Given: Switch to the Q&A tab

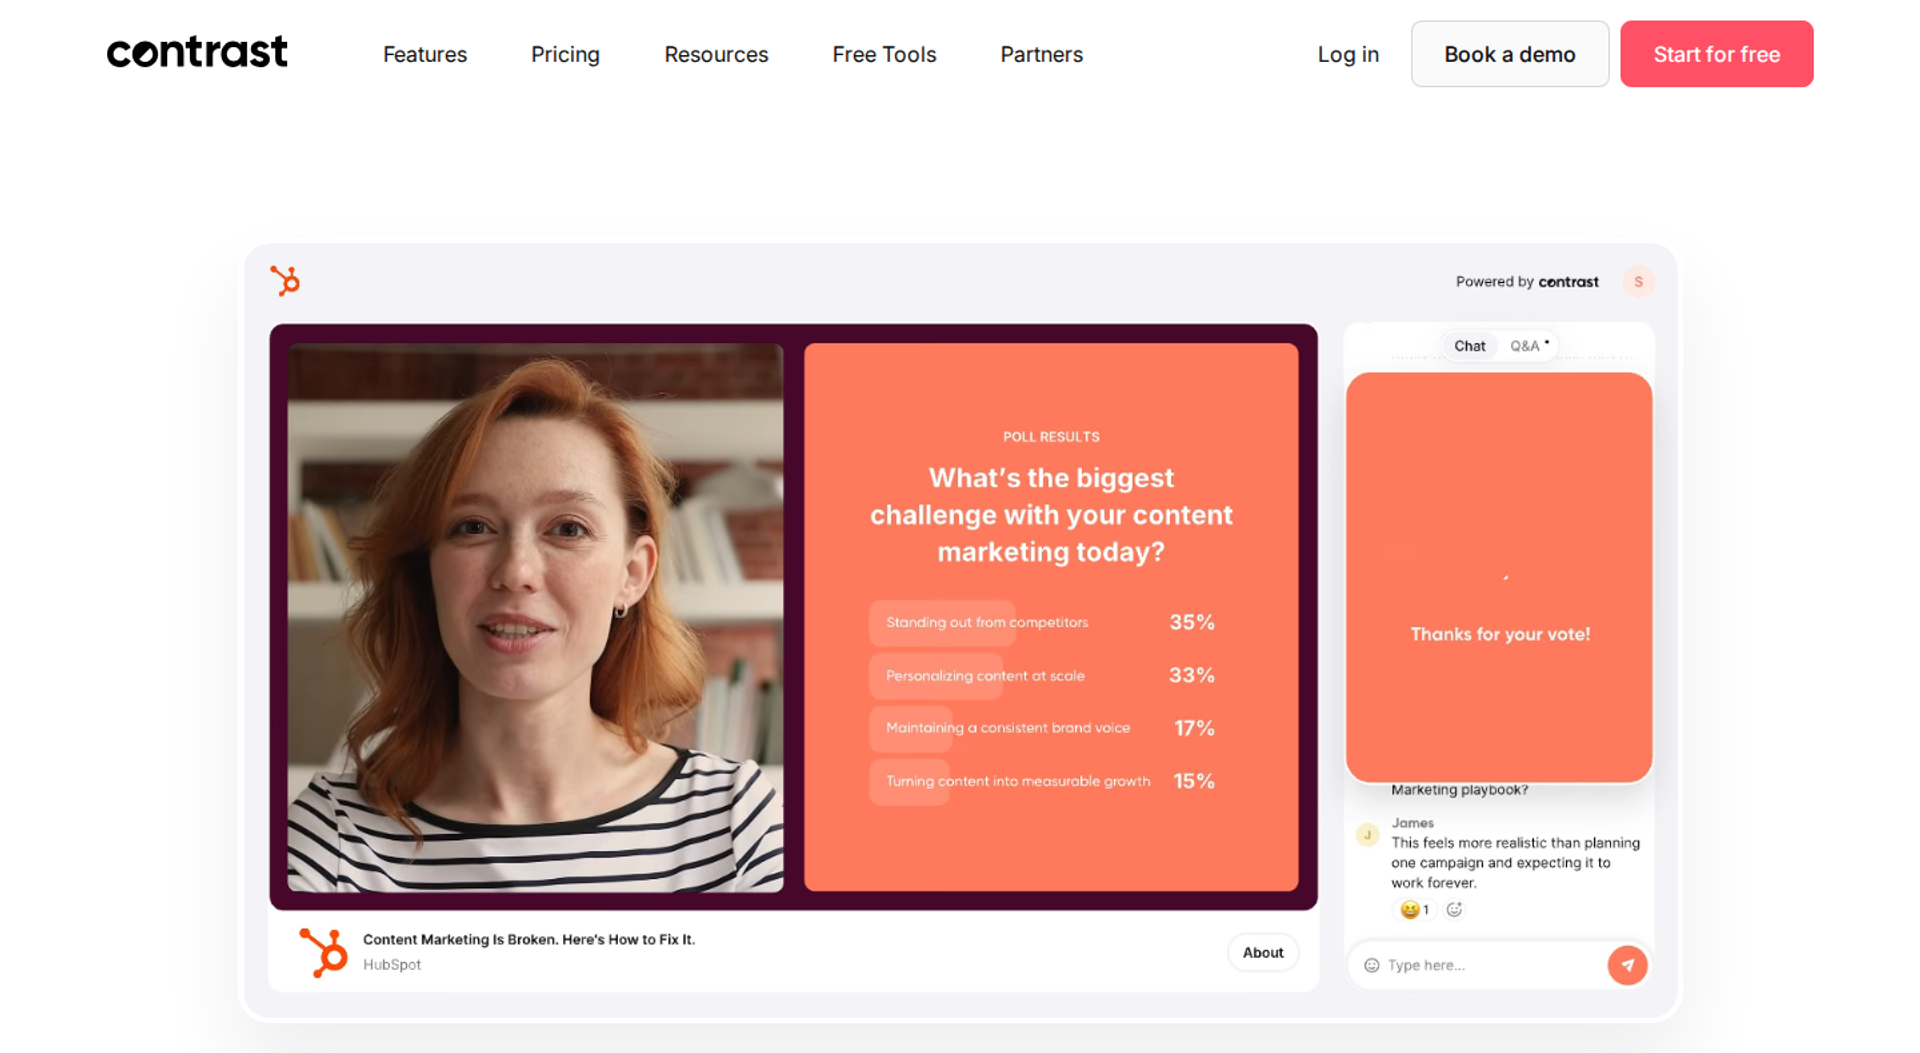Looking at the screenshot, I should [1528, 346].
